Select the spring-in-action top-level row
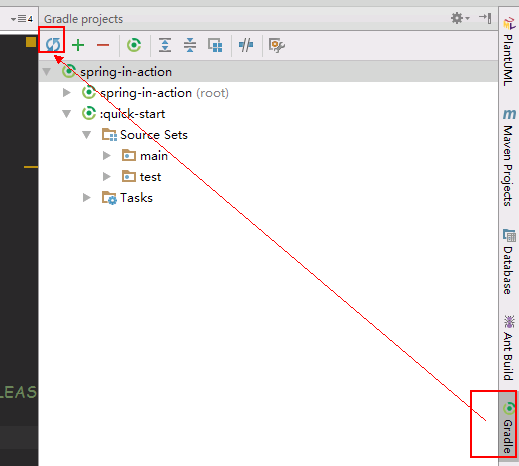 (x=268, y=72)
